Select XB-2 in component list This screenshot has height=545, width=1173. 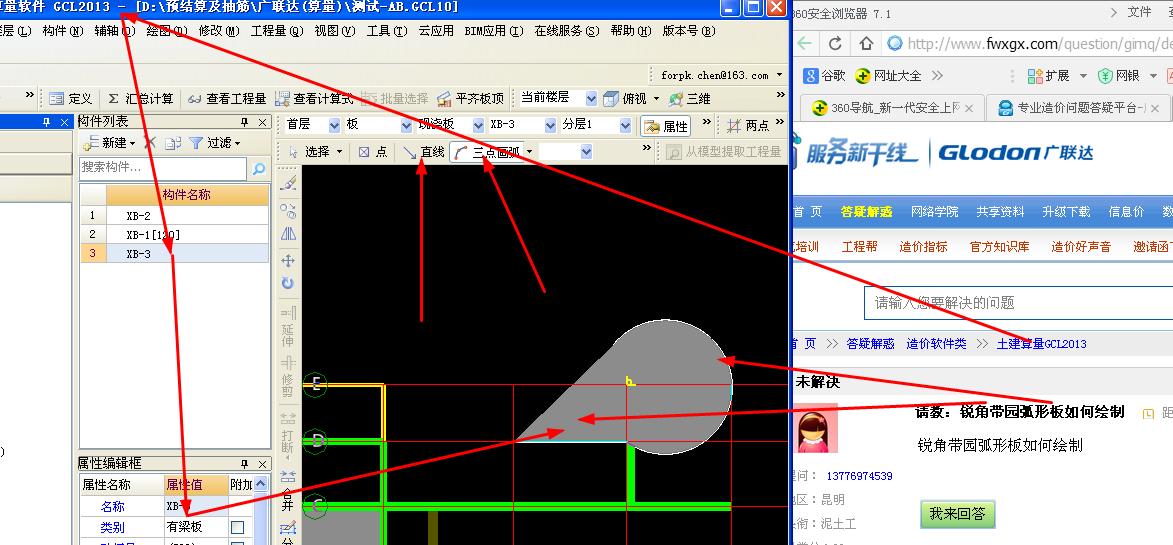(174, 215)
